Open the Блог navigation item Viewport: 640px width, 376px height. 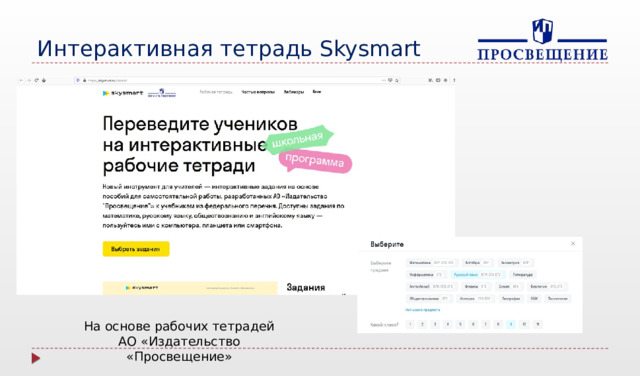point(317,92)
